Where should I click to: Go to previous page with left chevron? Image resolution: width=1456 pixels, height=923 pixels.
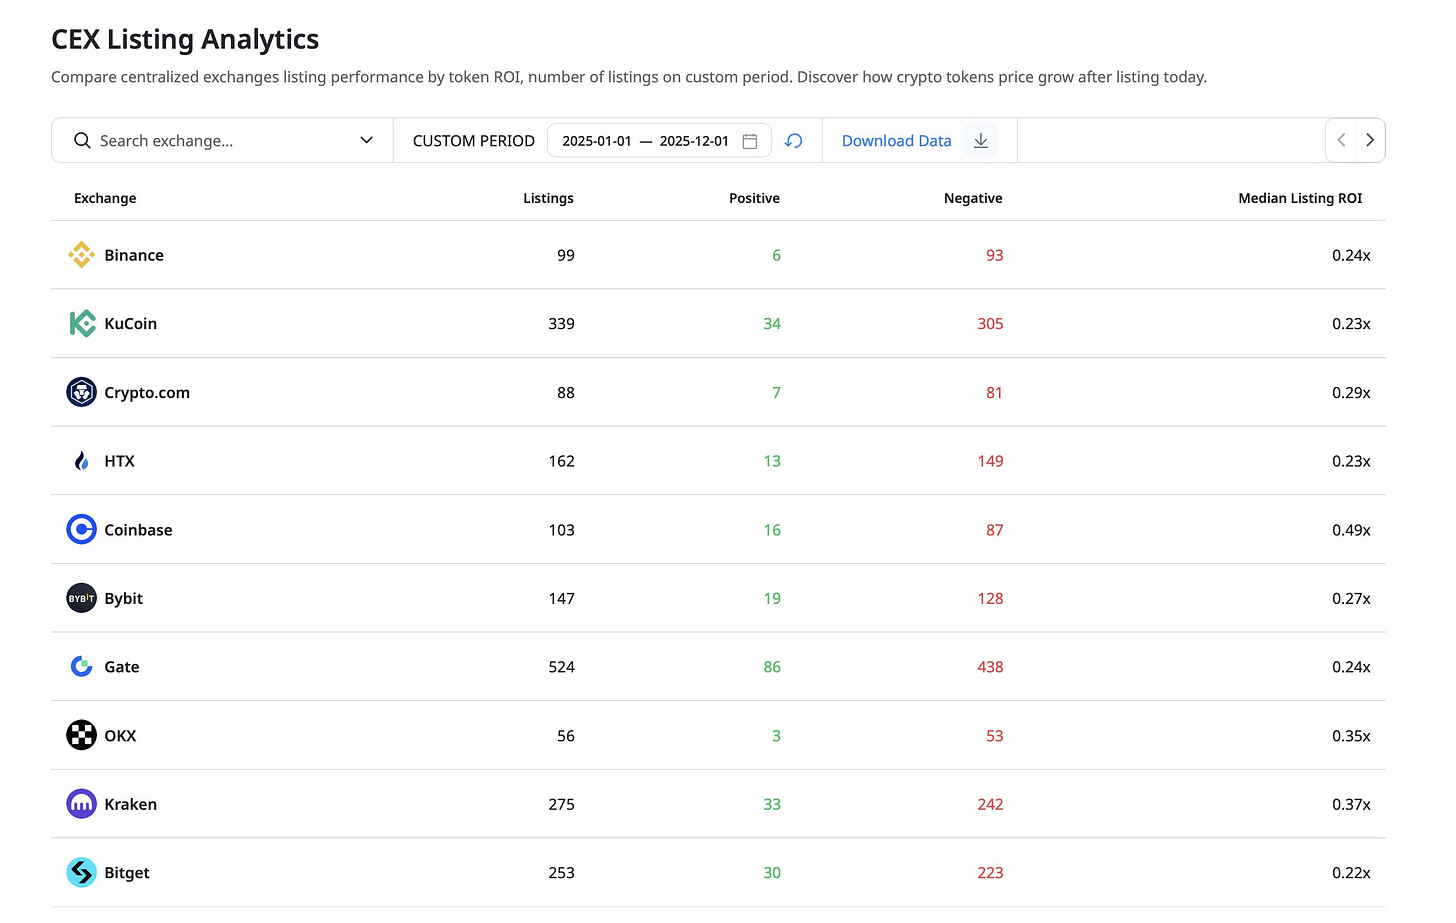click(x=1342, y=141)
